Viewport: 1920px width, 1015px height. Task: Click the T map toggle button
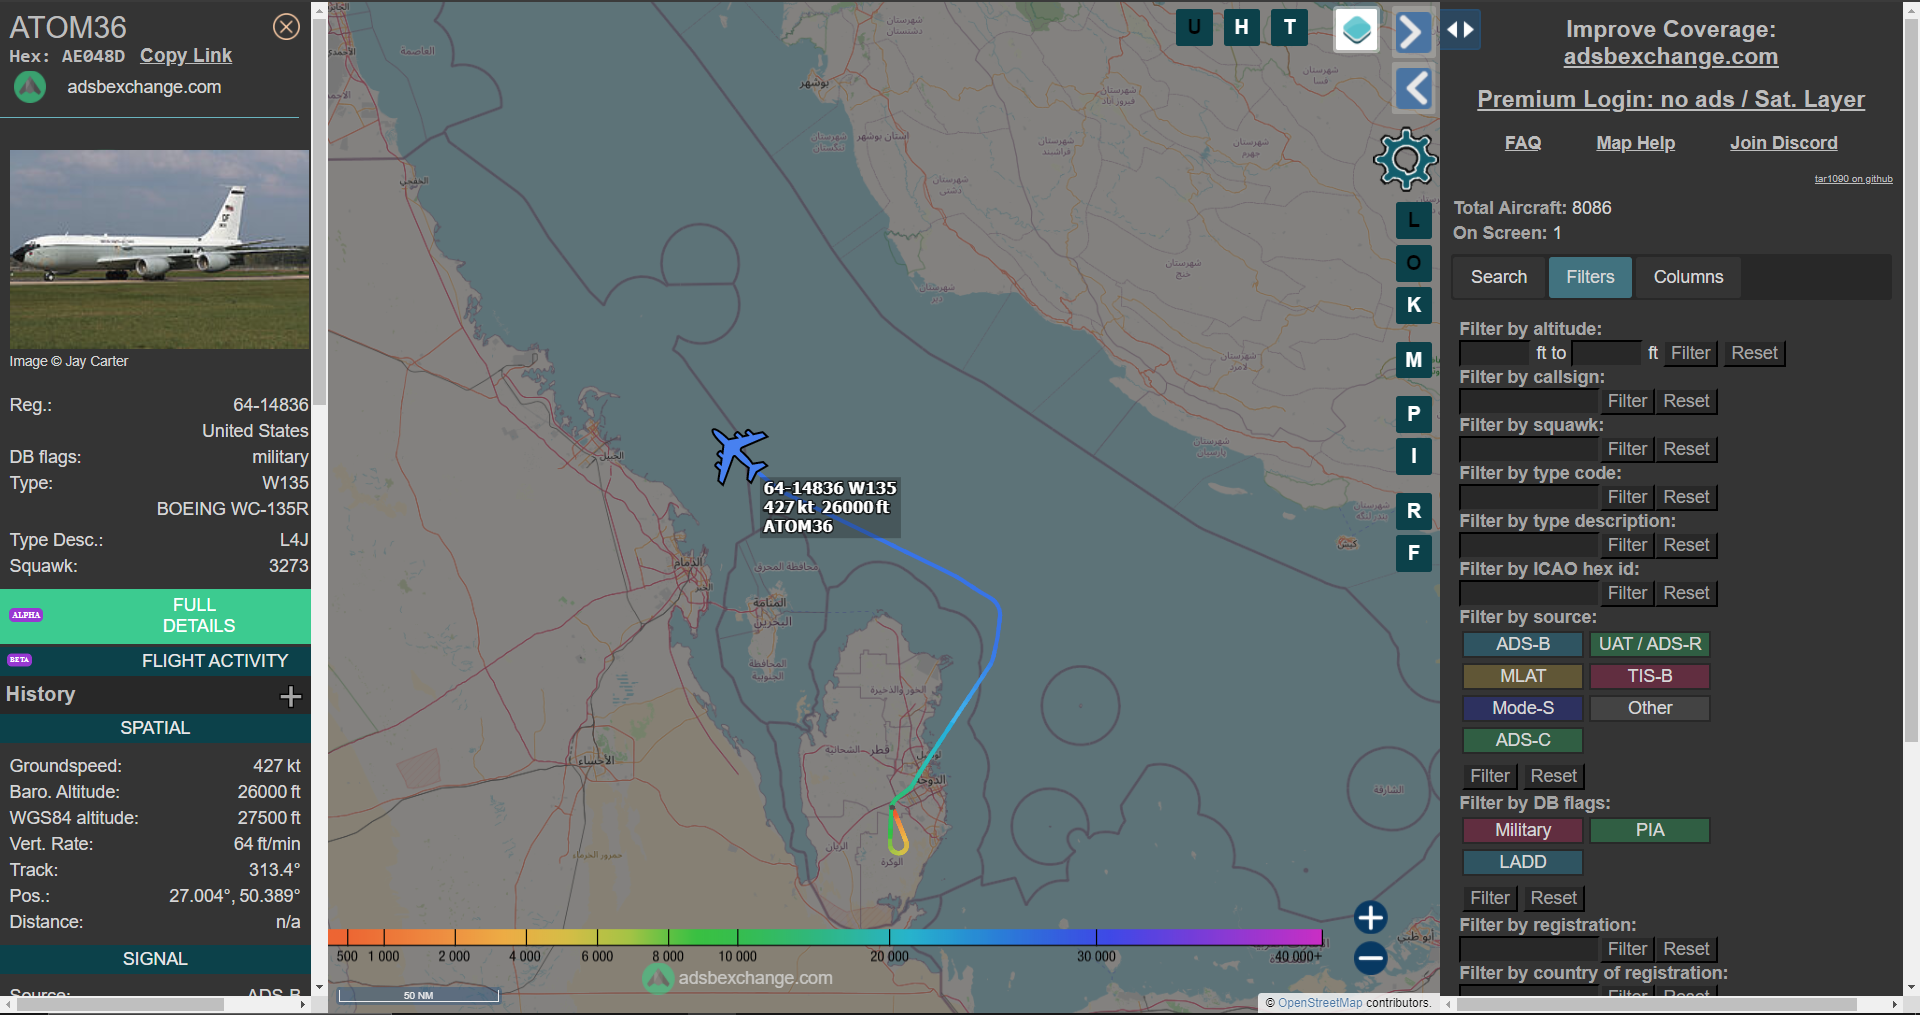click(x=1290, y=27)
